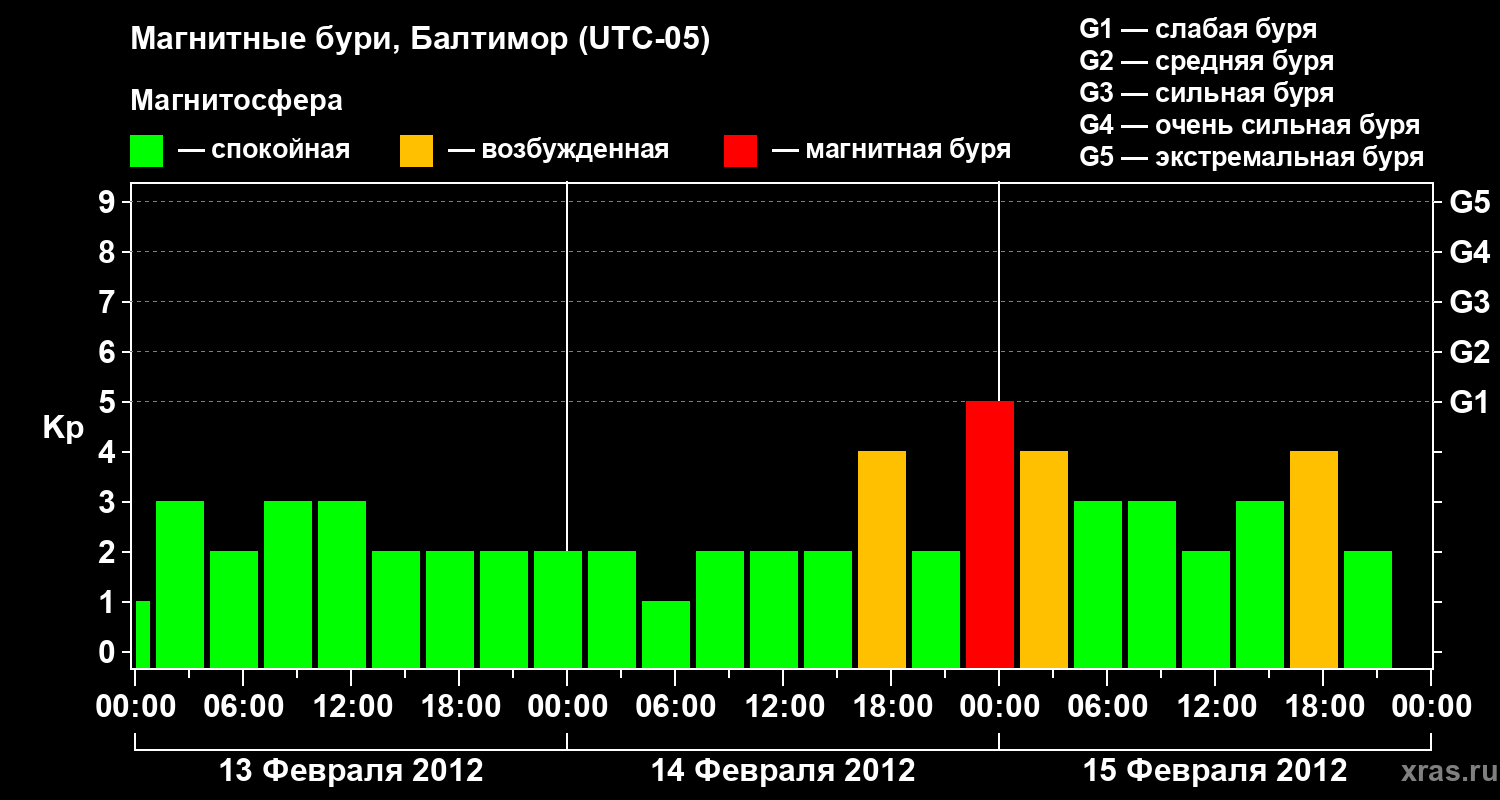Click the narrow first green bar with Kp 1
This screenshot has width=1500, height=800.
pos(142,634)
